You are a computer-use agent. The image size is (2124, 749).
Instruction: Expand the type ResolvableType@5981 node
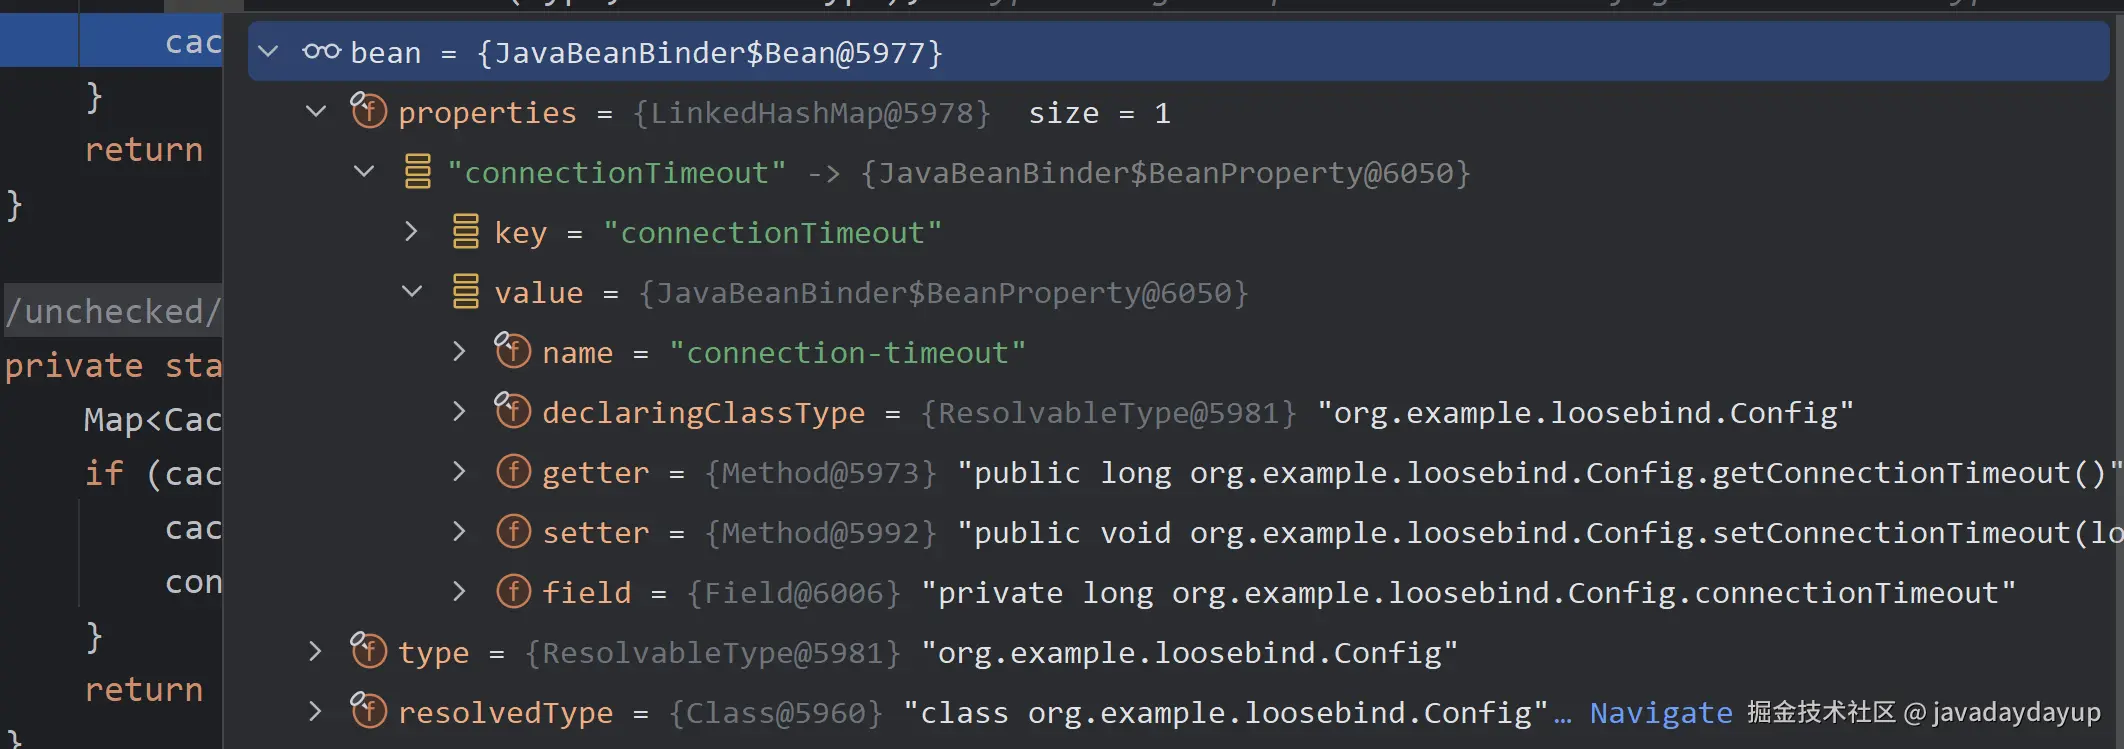click(x=315, y=651)
